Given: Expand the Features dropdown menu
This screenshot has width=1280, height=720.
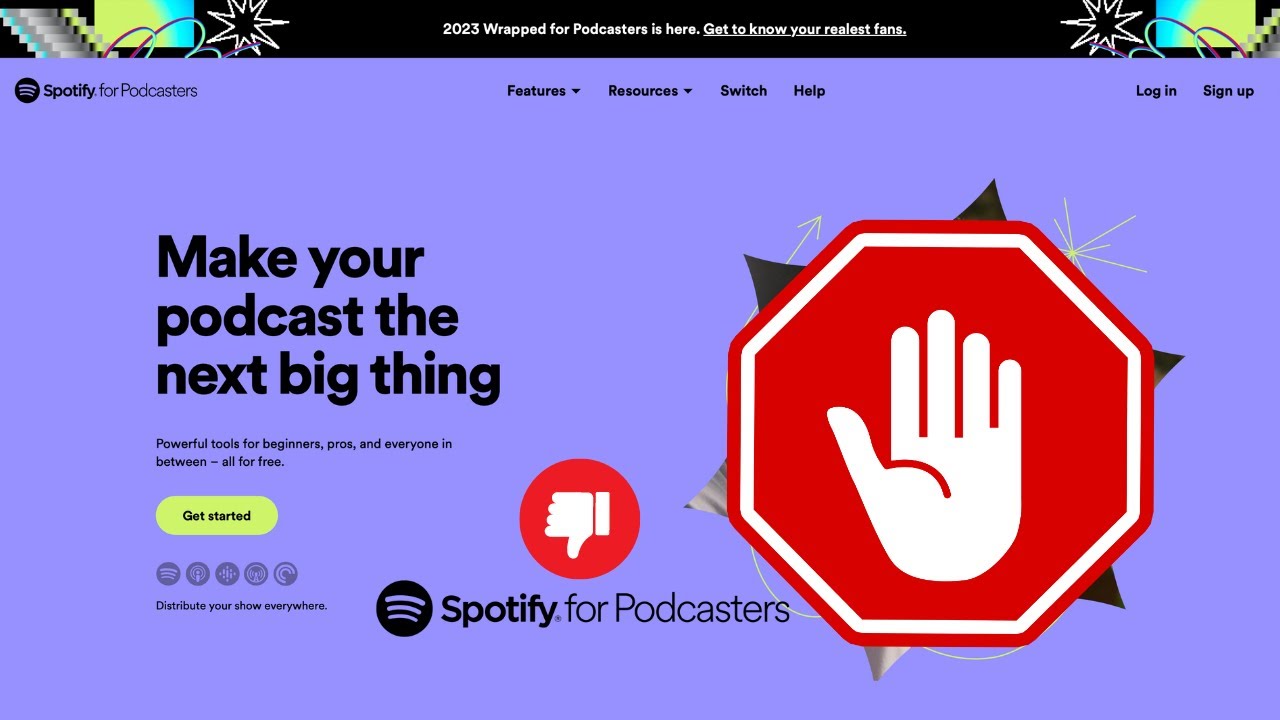Looking at the screenshot, I should [543, 90].
